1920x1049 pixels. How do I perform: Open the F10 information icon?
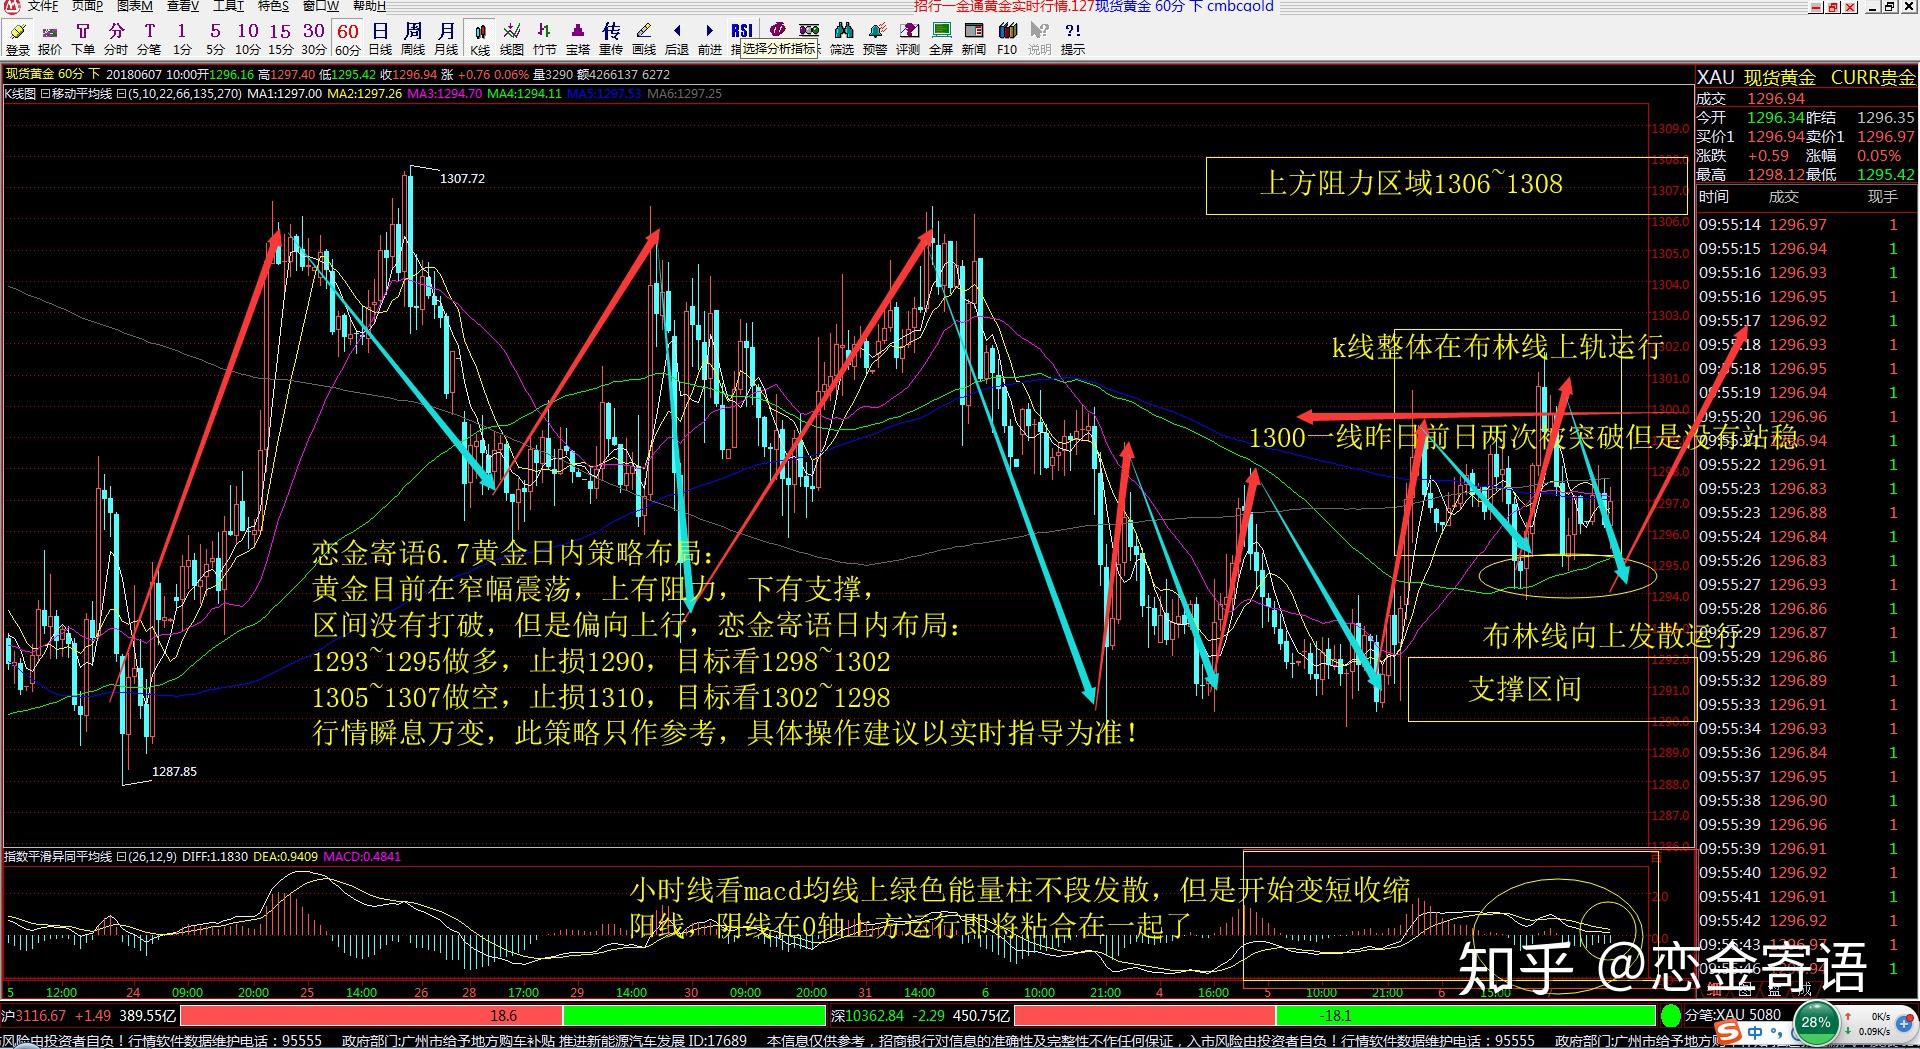coord(1007,39)
